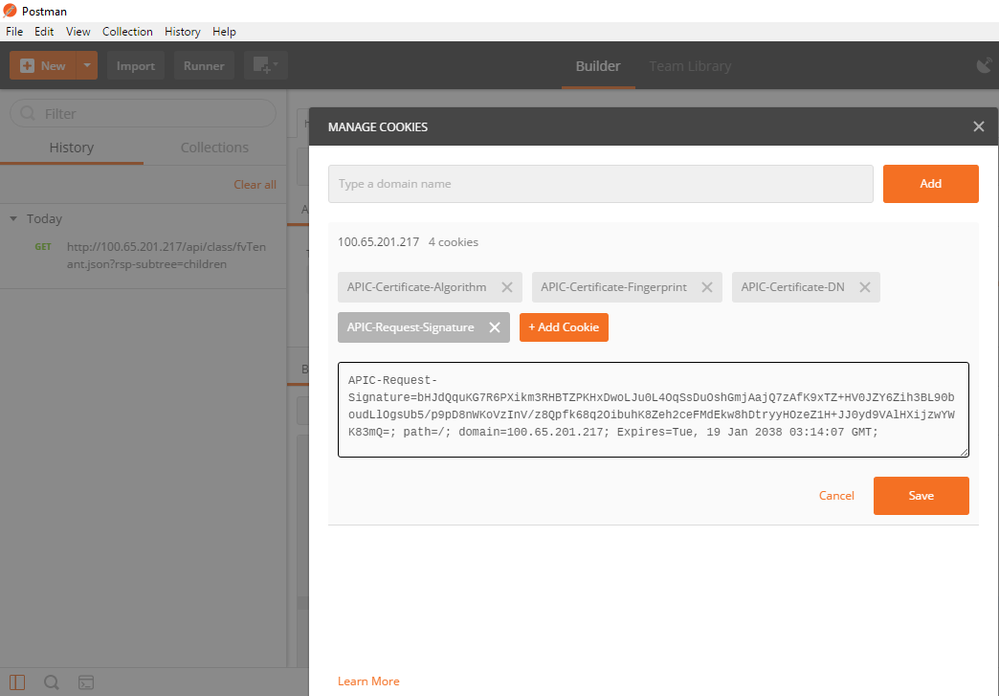Switch to the Collections tab

[214, 147]
